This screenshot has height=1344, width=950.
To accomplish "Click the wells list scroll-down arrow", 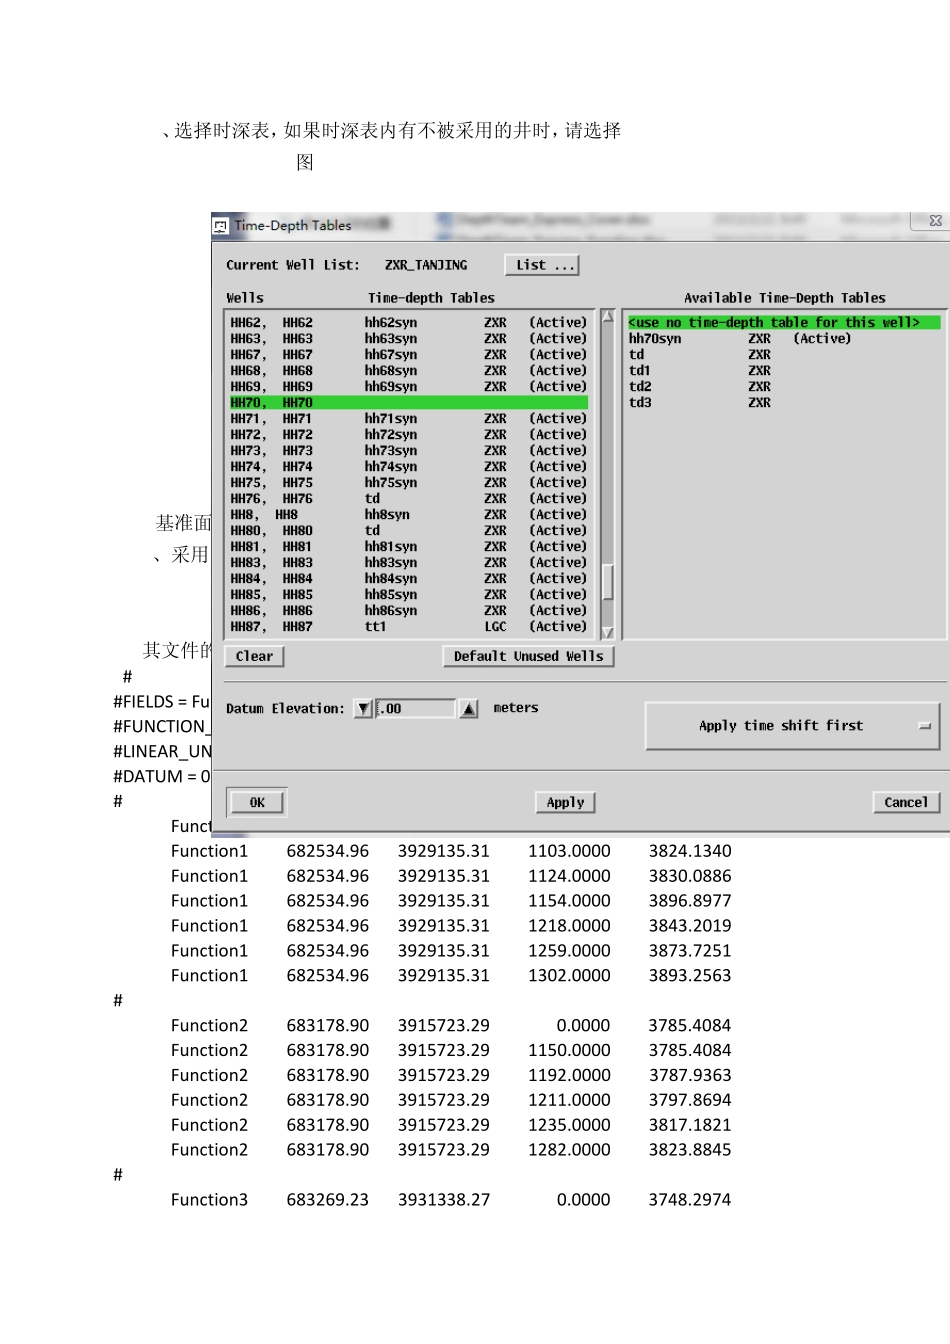I will point(607,632).
